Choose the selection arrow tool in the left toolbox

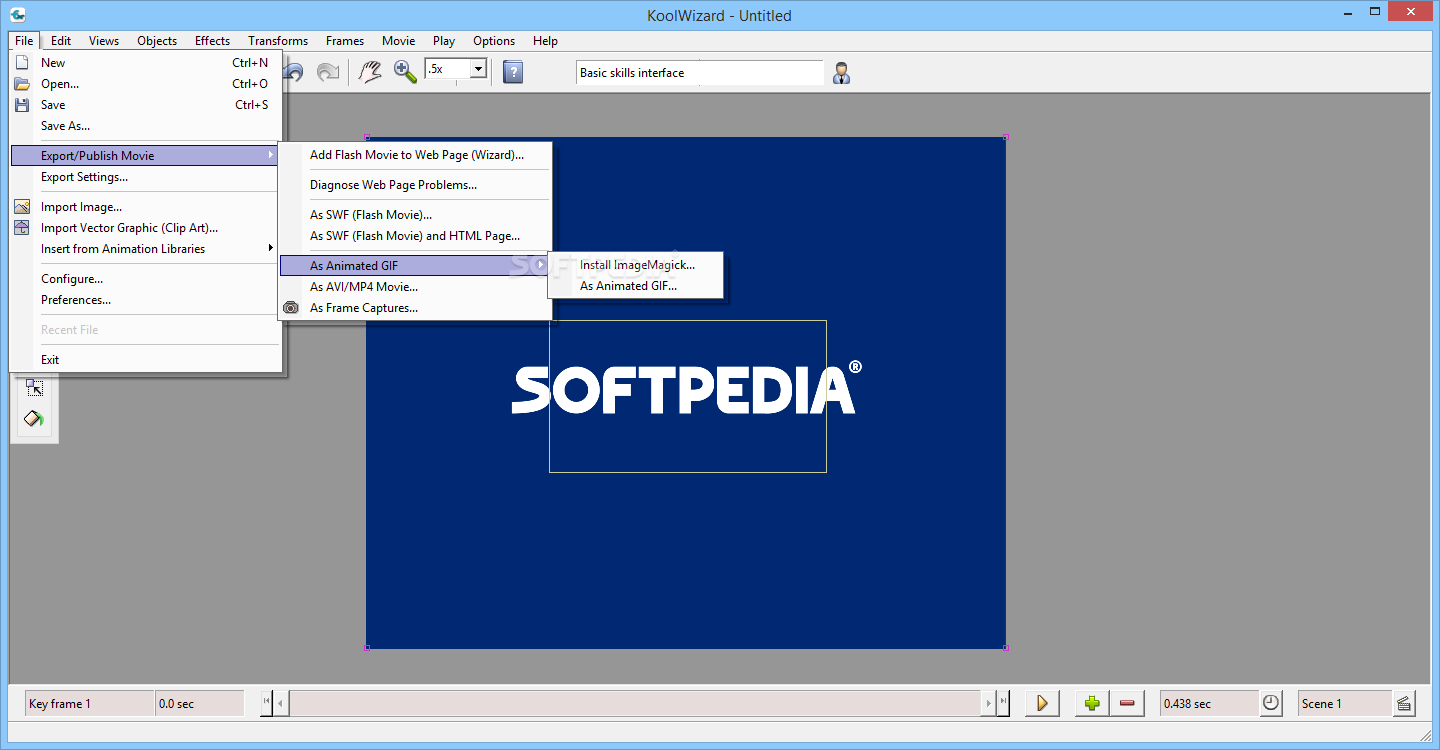click(34, 389)
